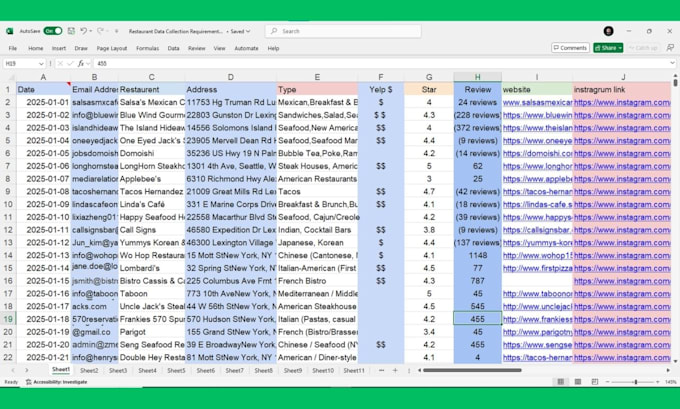Click the zoom out minus button
The width and height of the screenshot is (680, 409).
(x=607, y=382)
